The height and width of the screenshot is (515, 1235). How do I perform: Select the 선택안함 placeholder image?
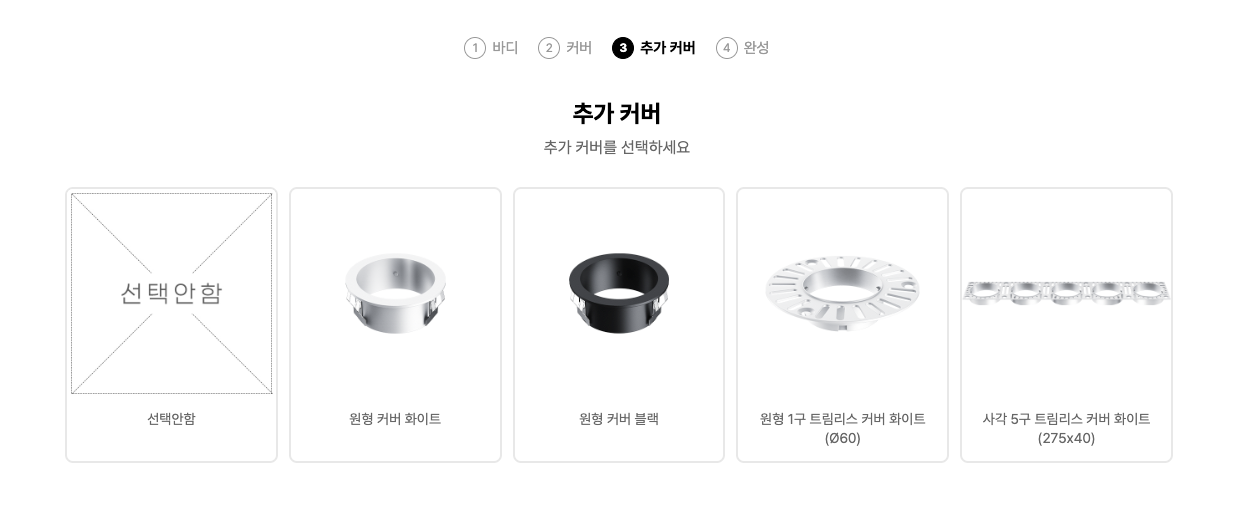171,293
